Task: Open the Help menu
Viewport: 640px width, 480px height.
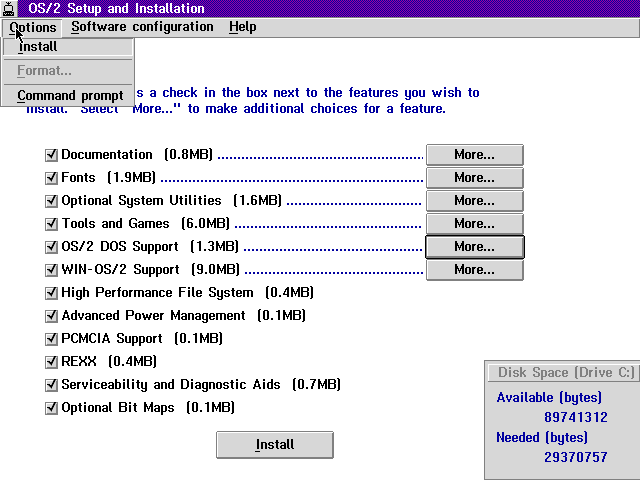Action: [x=242, y=27]
